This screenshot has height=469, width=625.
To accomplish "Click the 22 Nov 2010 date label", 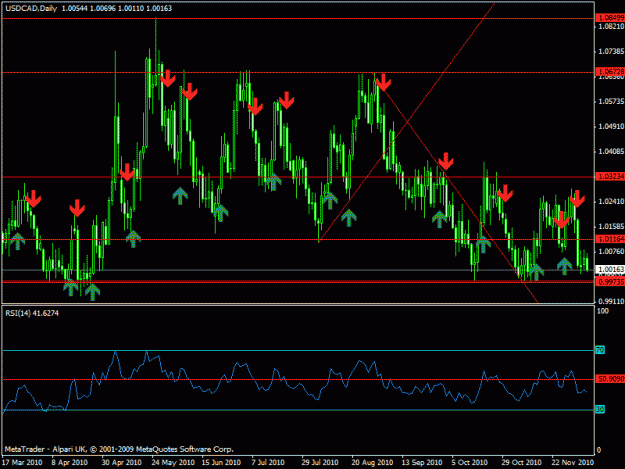I will [573, 463].
